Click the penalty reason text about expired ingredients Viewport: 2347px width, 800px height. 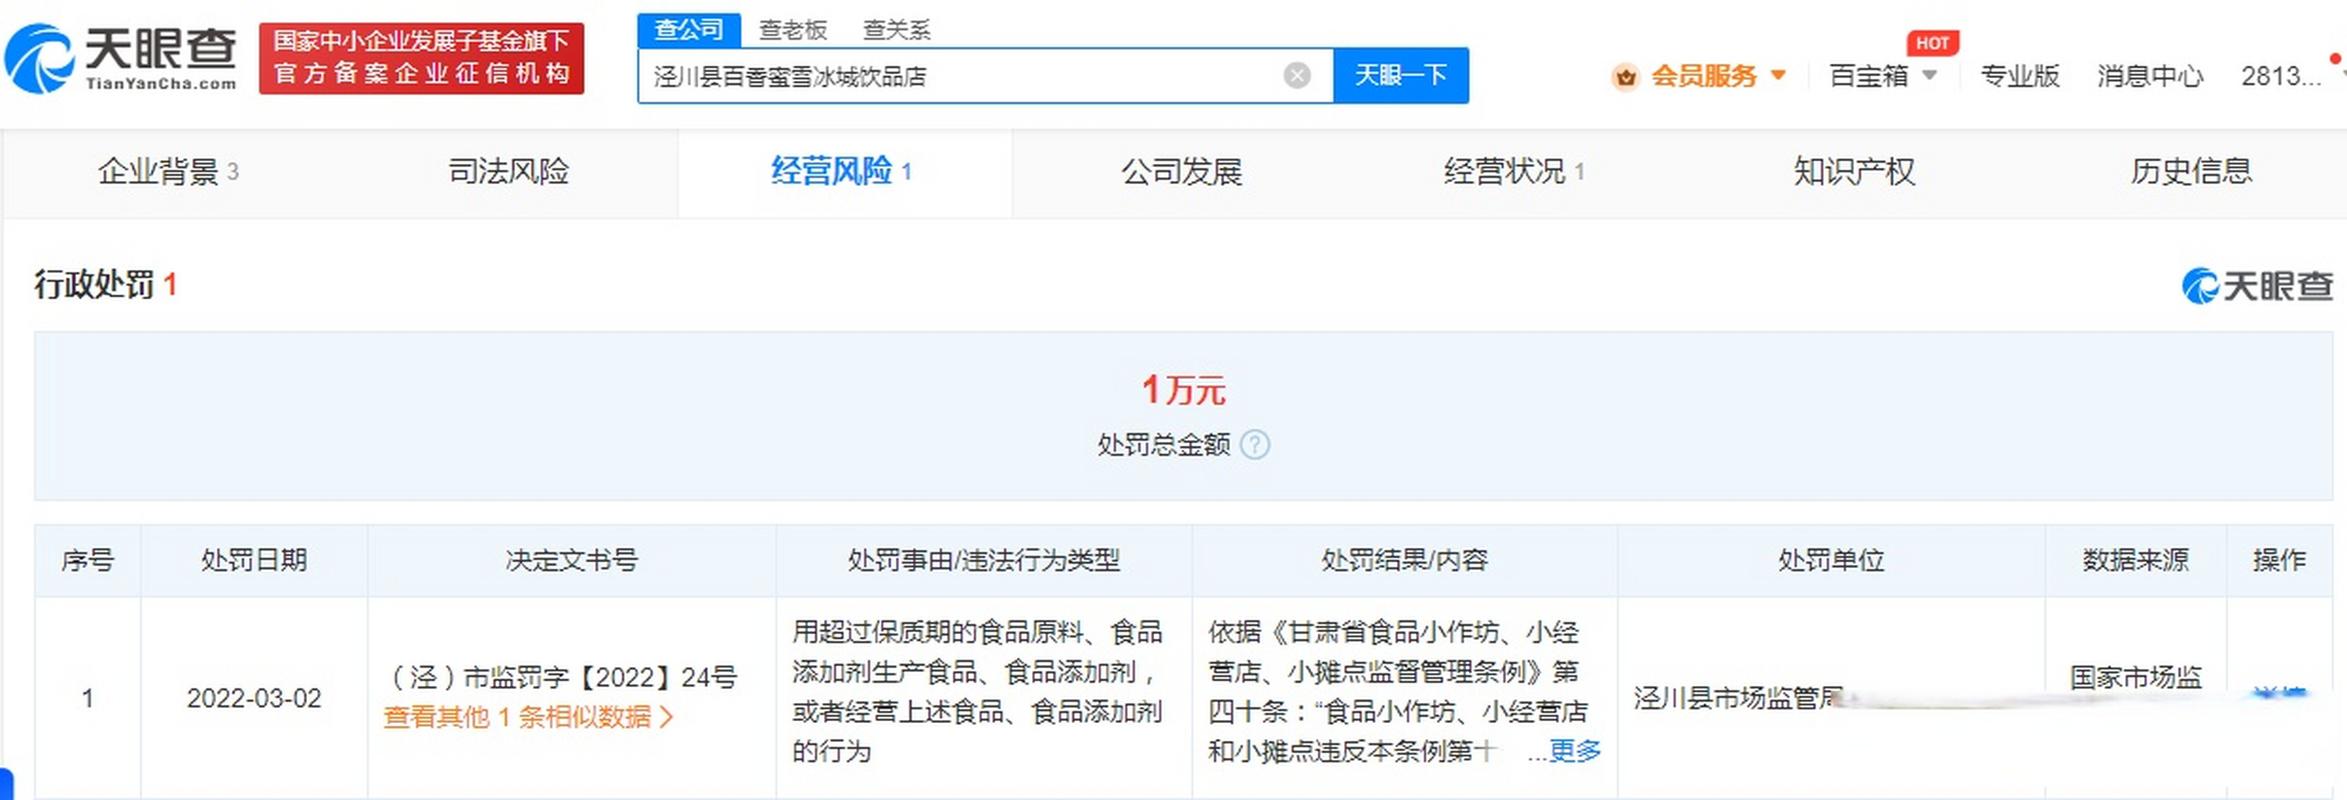[977, 691]
